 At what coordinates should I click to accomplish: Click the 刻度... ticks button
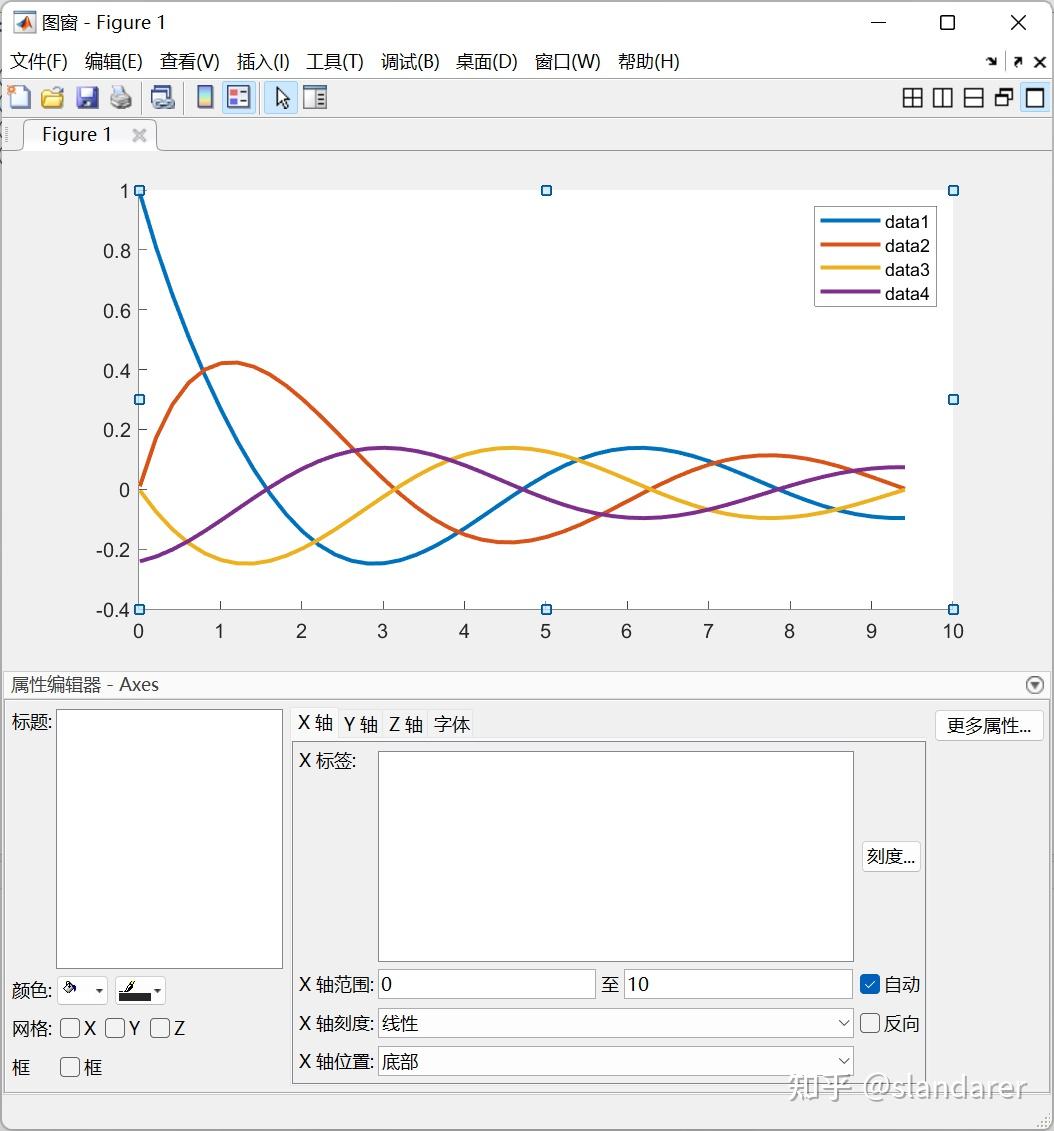tap(889, 856)
